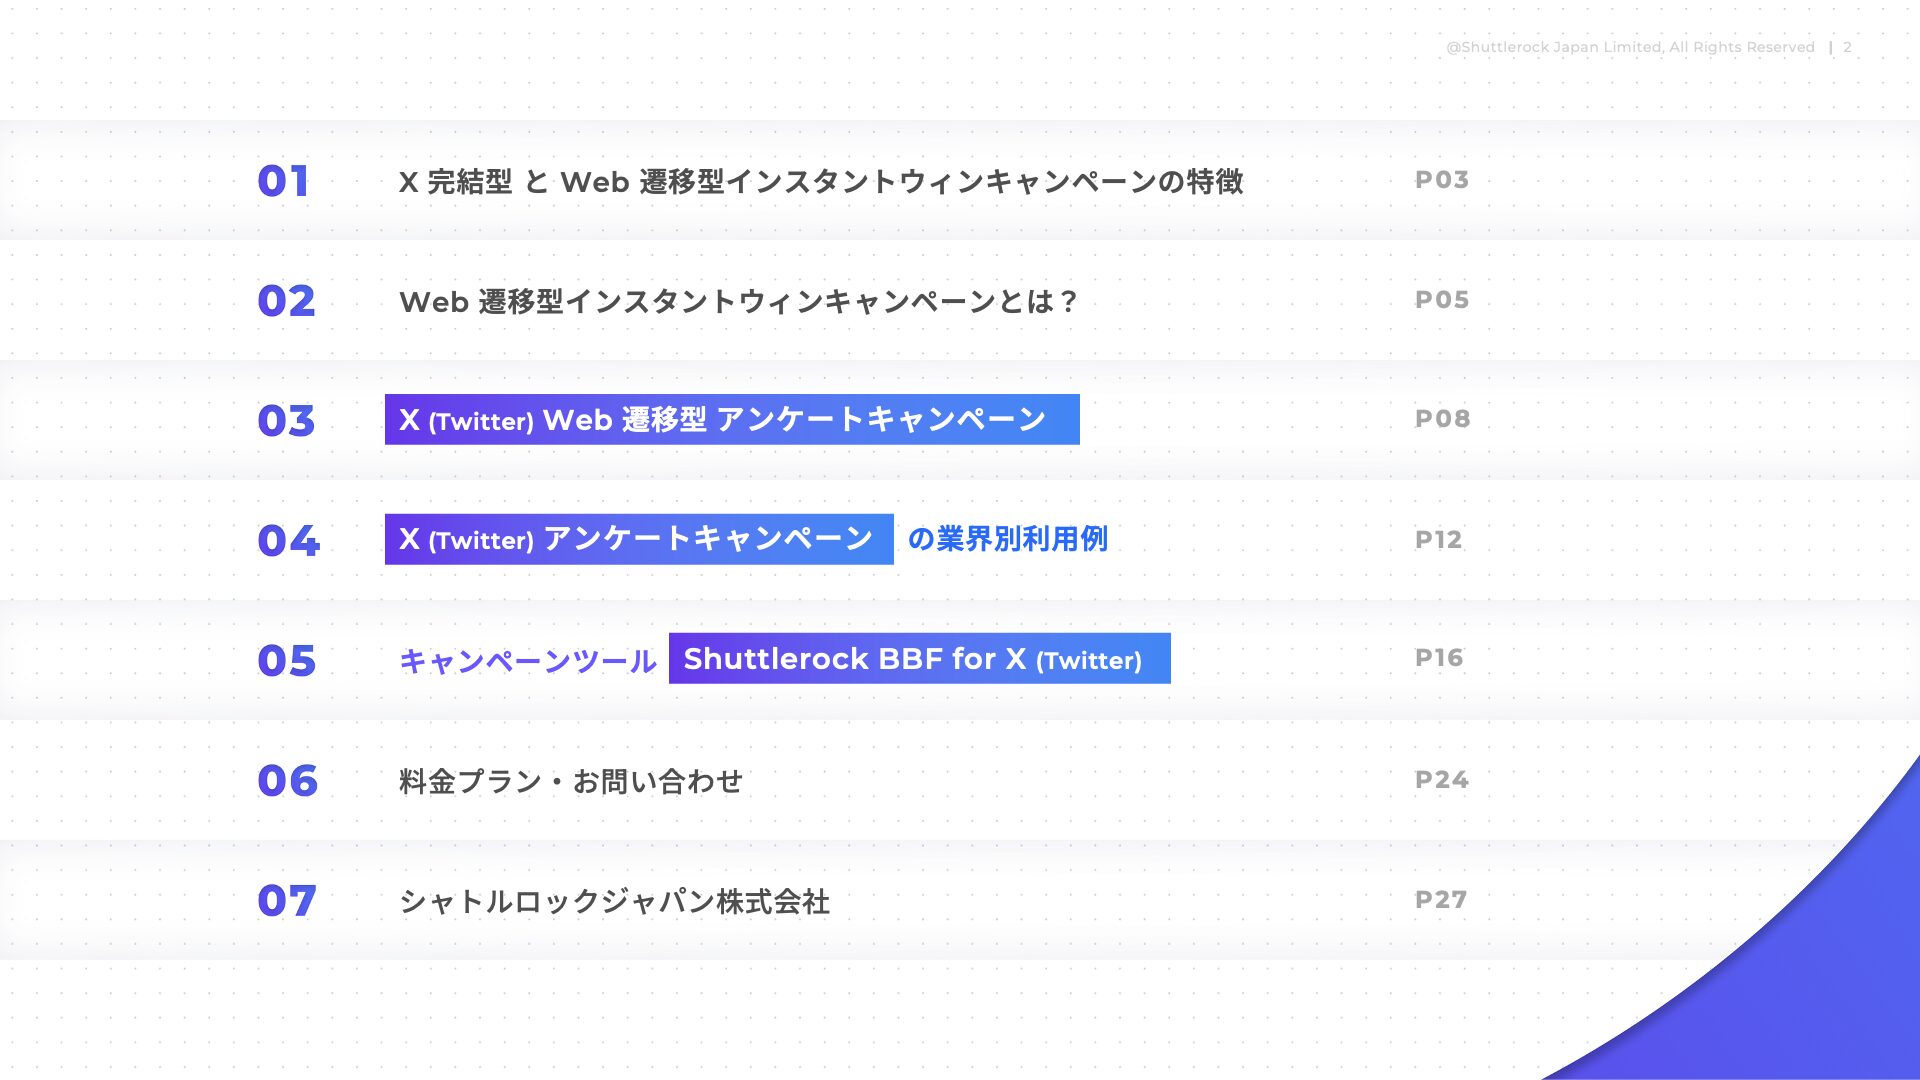Select 'シャトルロックジャパン株式会社' title
1920x1080 pixels.
[615, 901]
